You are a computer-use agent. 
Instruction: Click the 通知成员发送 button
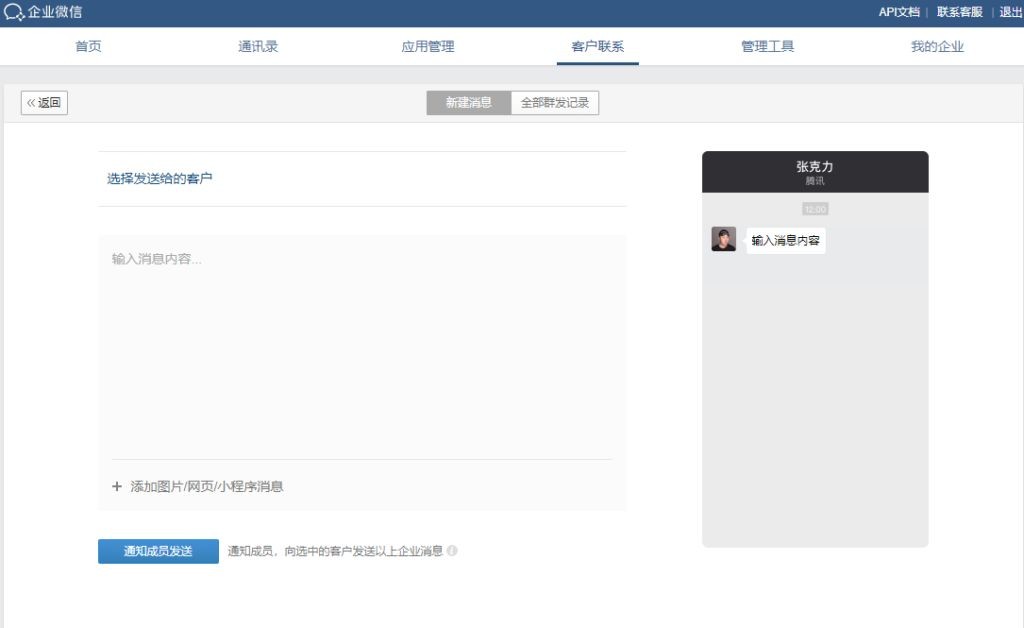point(158,550)
